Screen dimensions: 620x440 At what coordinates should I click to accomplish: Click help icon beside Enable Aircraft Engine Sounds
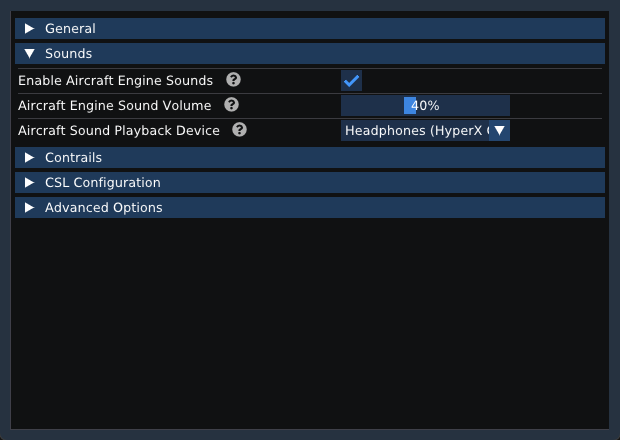tap(233, 80)
